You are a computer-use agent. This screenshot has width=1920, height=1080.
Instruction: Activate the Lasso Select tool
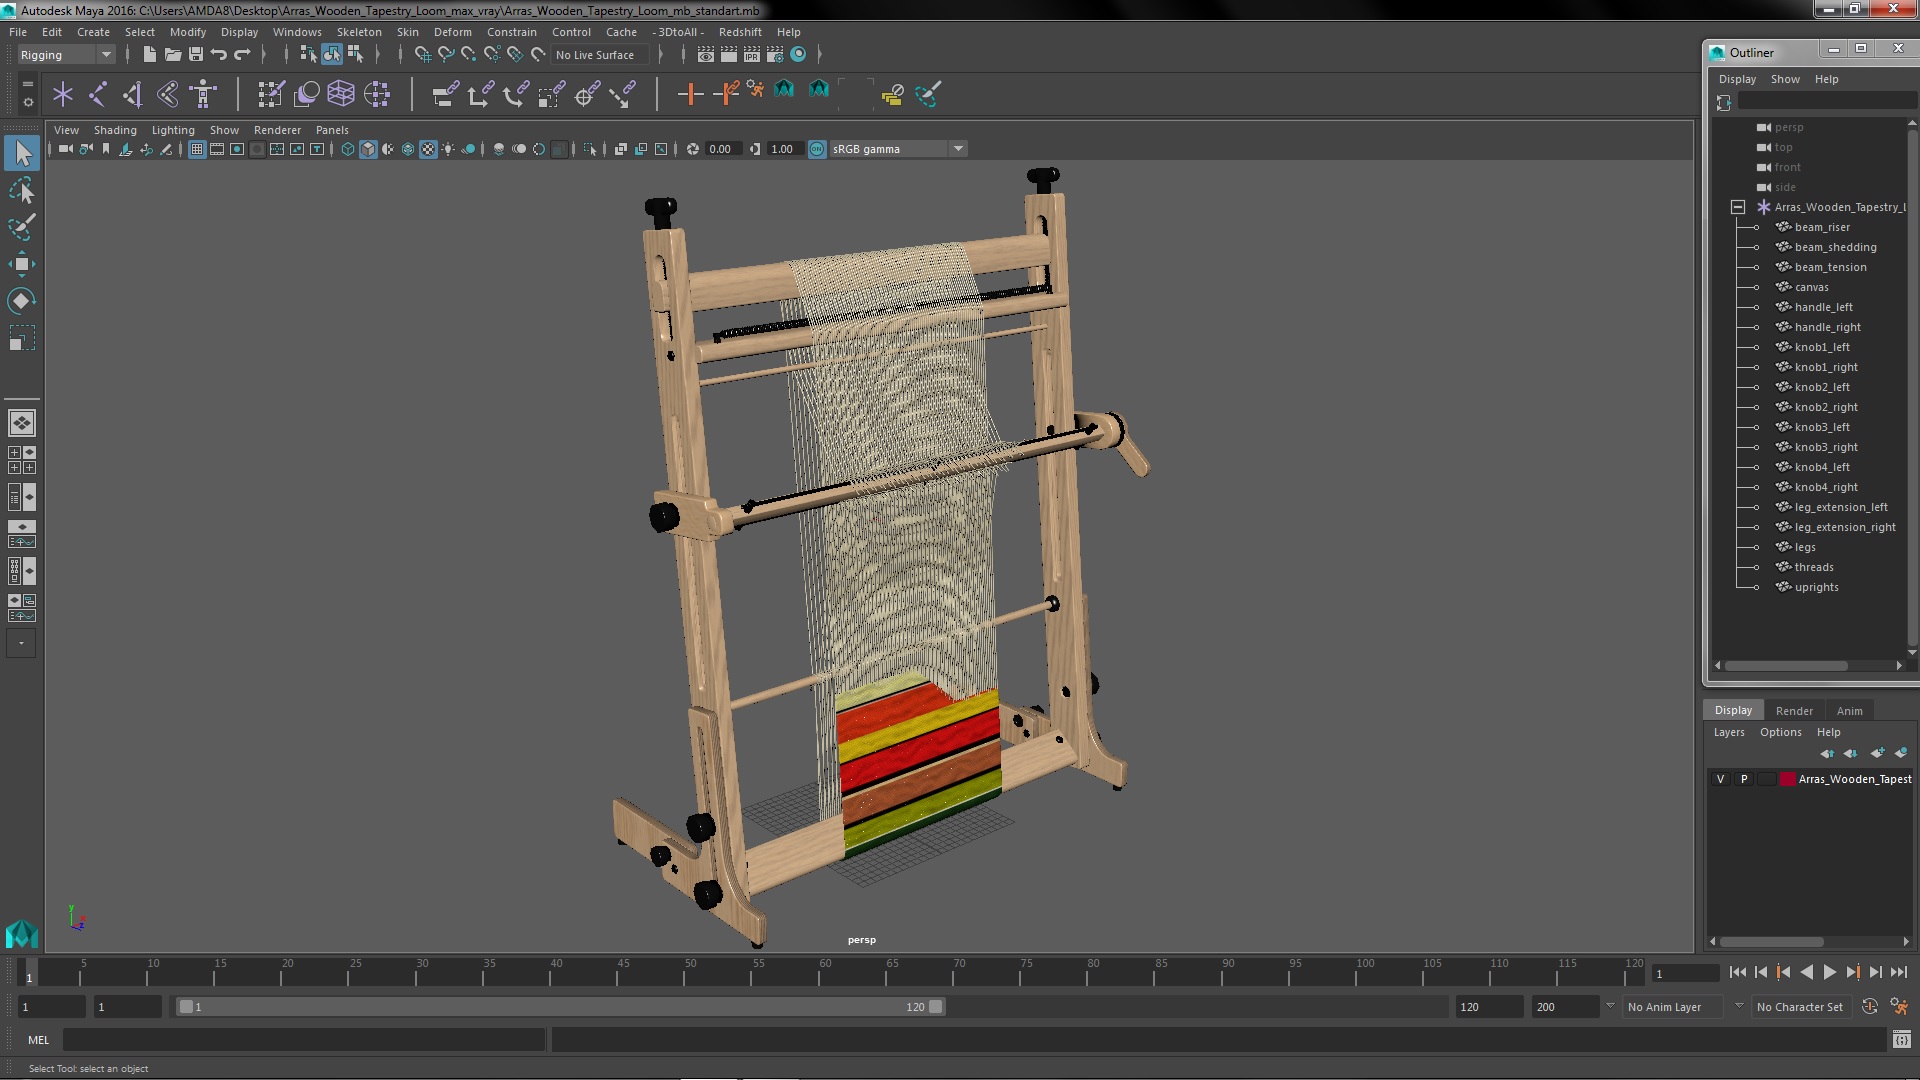(x=22, y=190)
